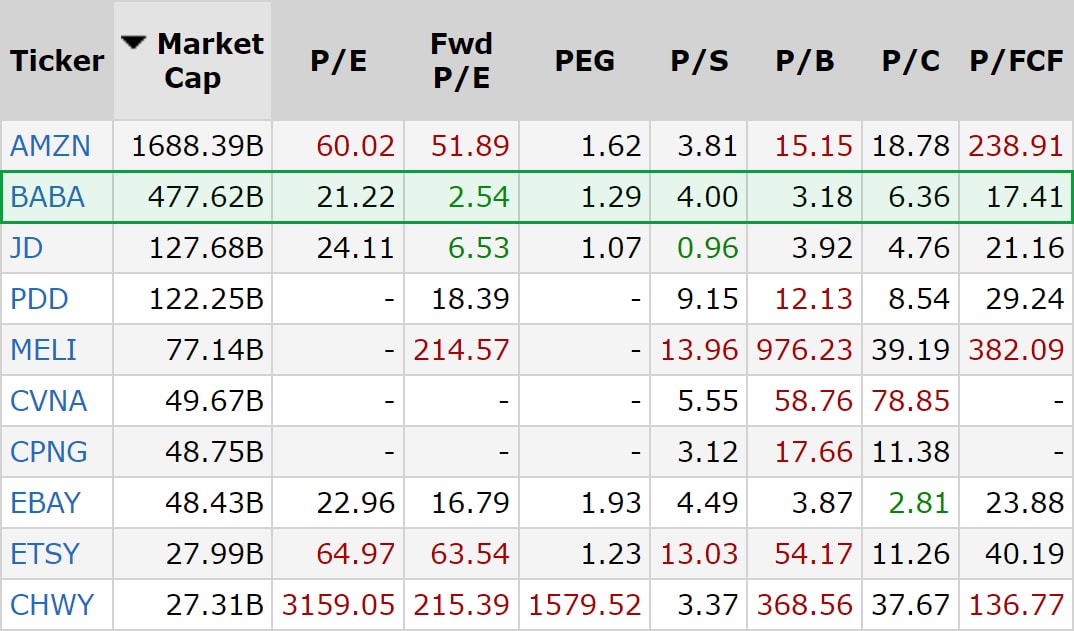
Task: Select the MELI ticker
Action: tap(43, 350)
